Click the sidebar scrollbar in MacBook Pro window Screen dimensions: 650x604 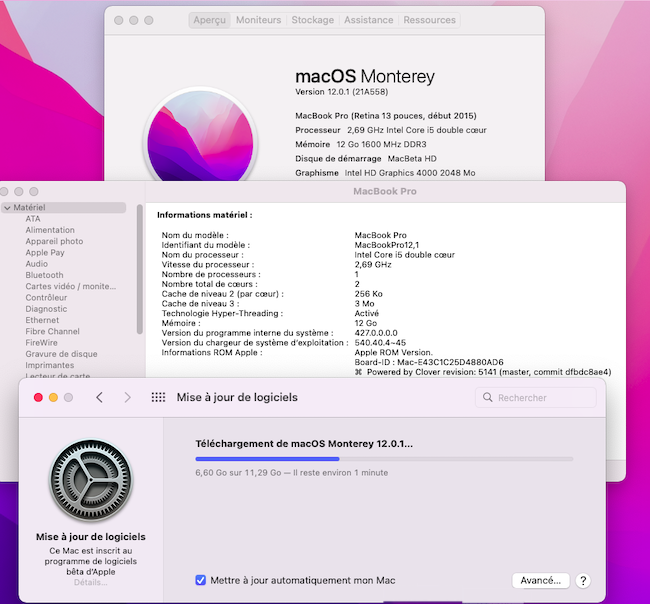click(140, 269)
